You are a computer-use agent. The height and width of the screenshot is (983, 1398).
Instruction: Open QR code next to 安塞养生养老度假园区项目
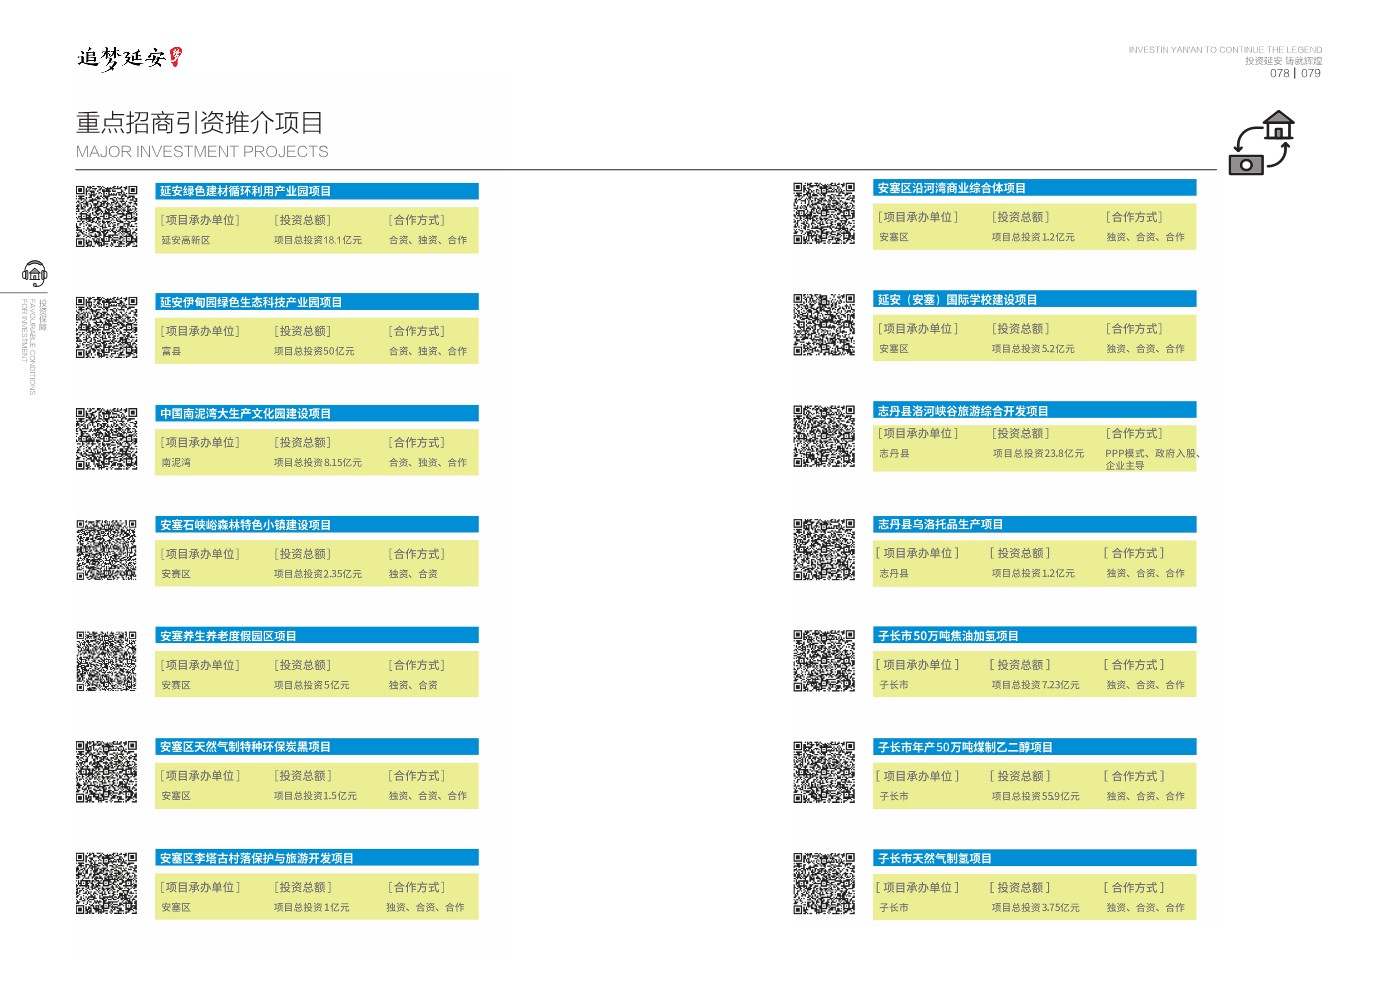(107, 661)
